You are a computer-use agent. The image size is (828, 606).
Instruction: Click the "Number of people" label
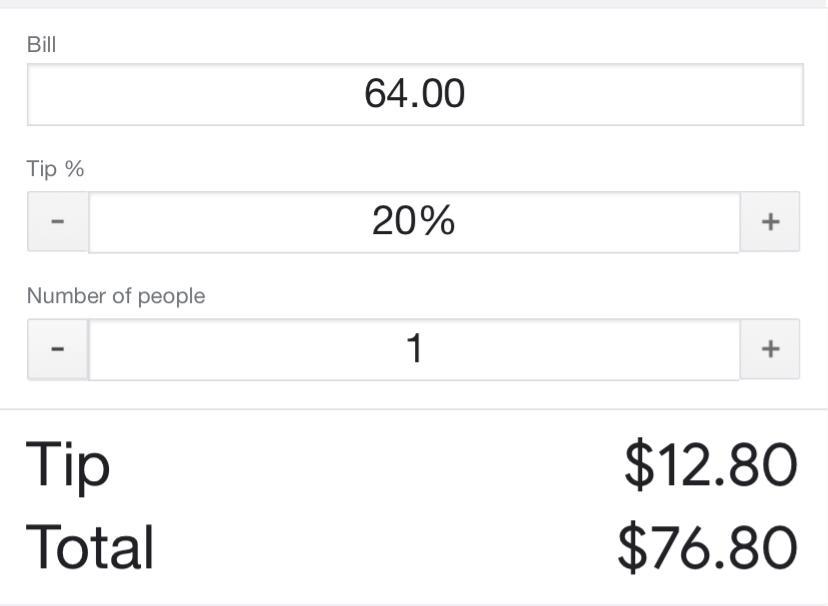116,296
